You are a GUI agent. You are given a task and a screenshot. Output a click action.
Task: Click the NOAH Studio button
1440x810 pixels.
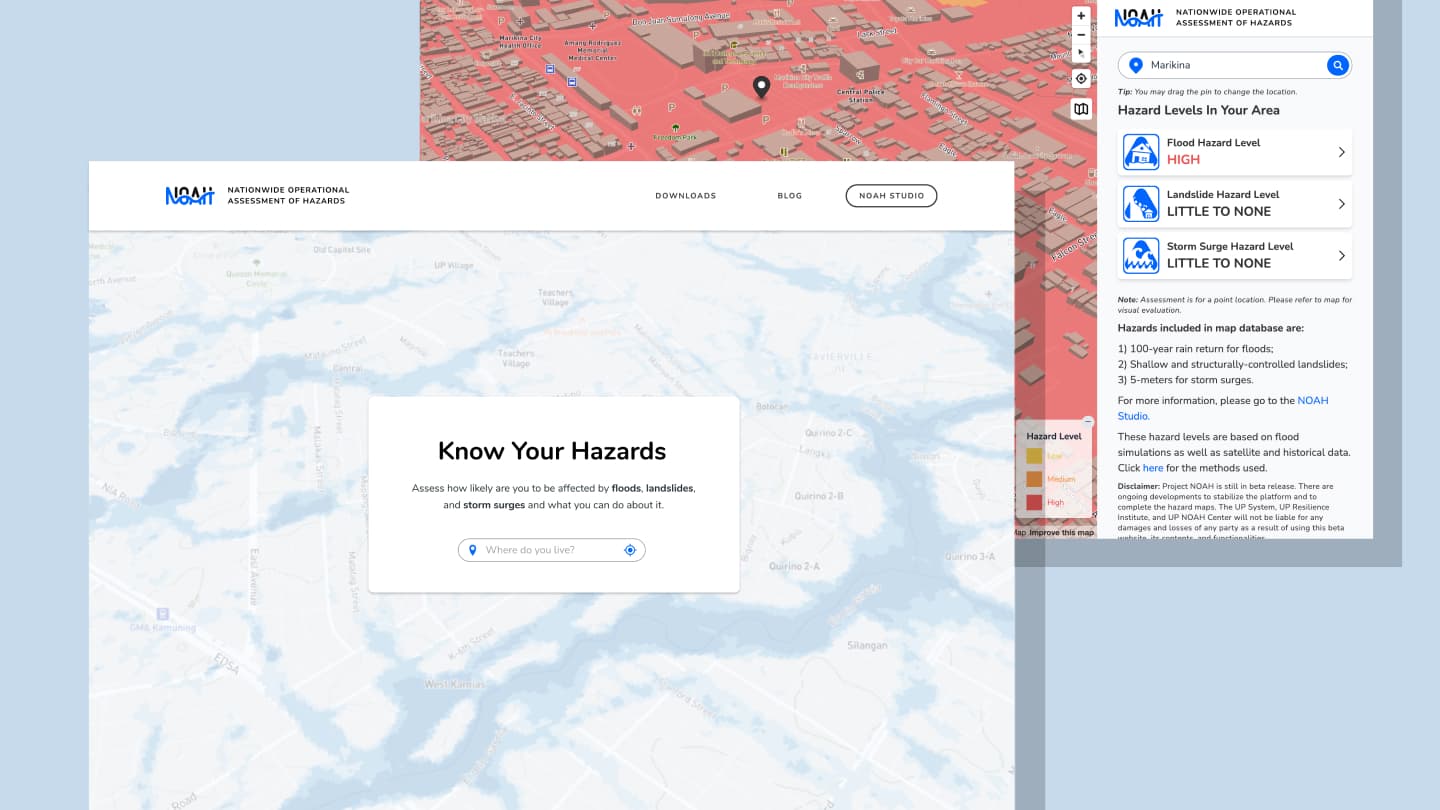click(891, 196)
